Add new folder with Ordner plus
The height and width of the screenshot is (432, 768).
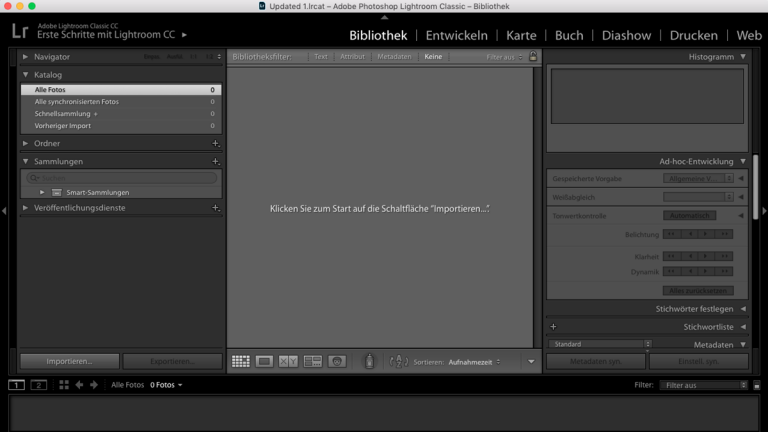(x=216, y=144)
